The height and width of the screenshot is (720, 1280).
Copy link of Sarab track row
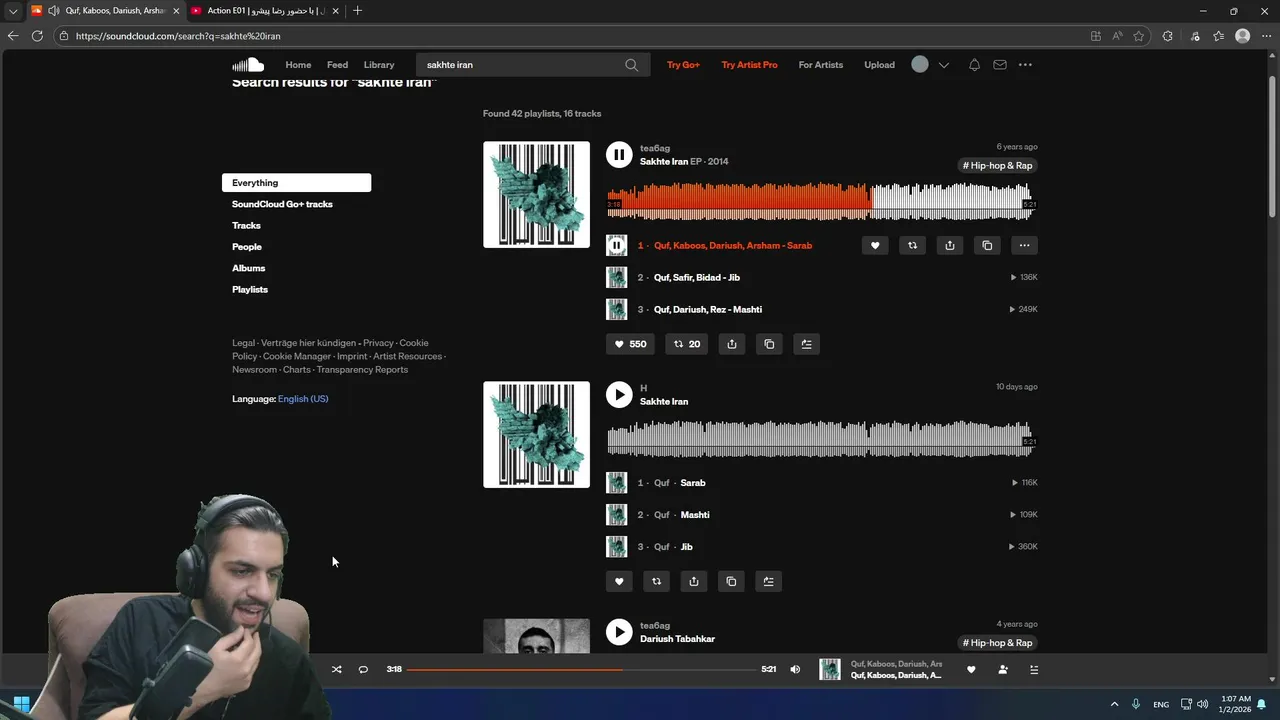987,245
